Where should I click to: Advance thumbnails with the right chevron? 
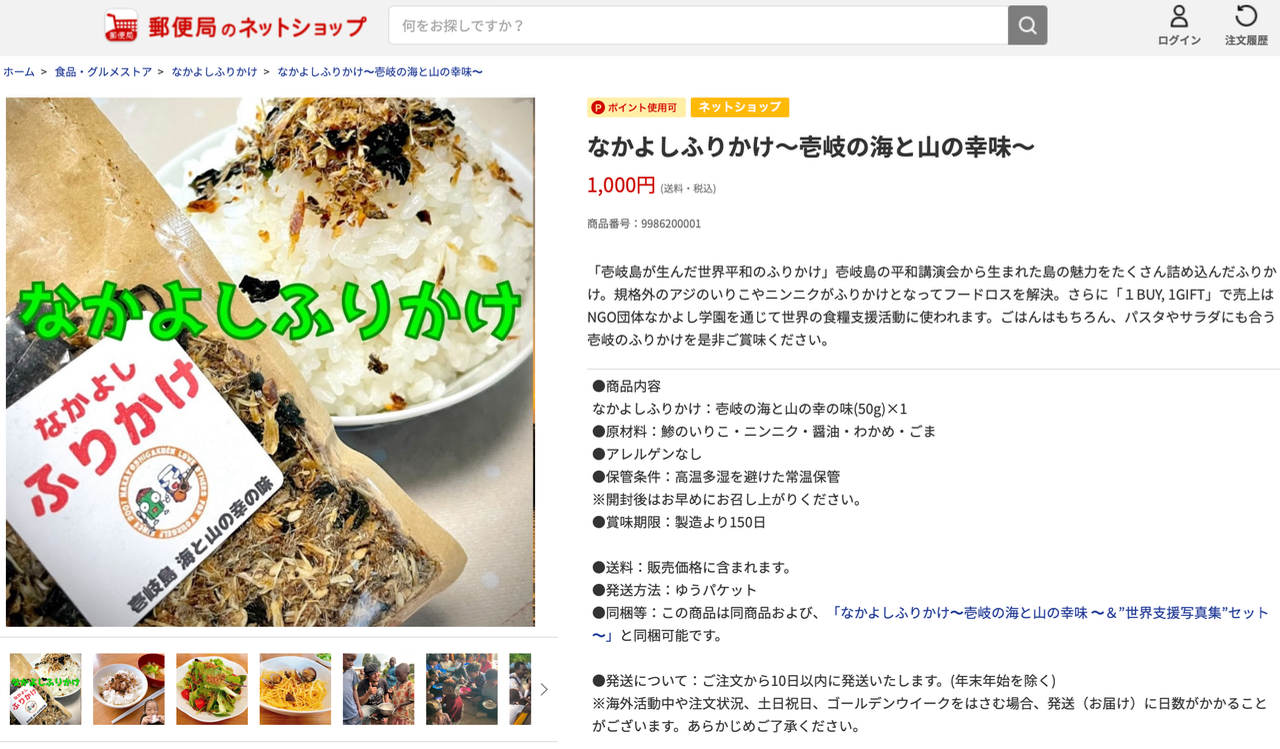coord(544,689)
